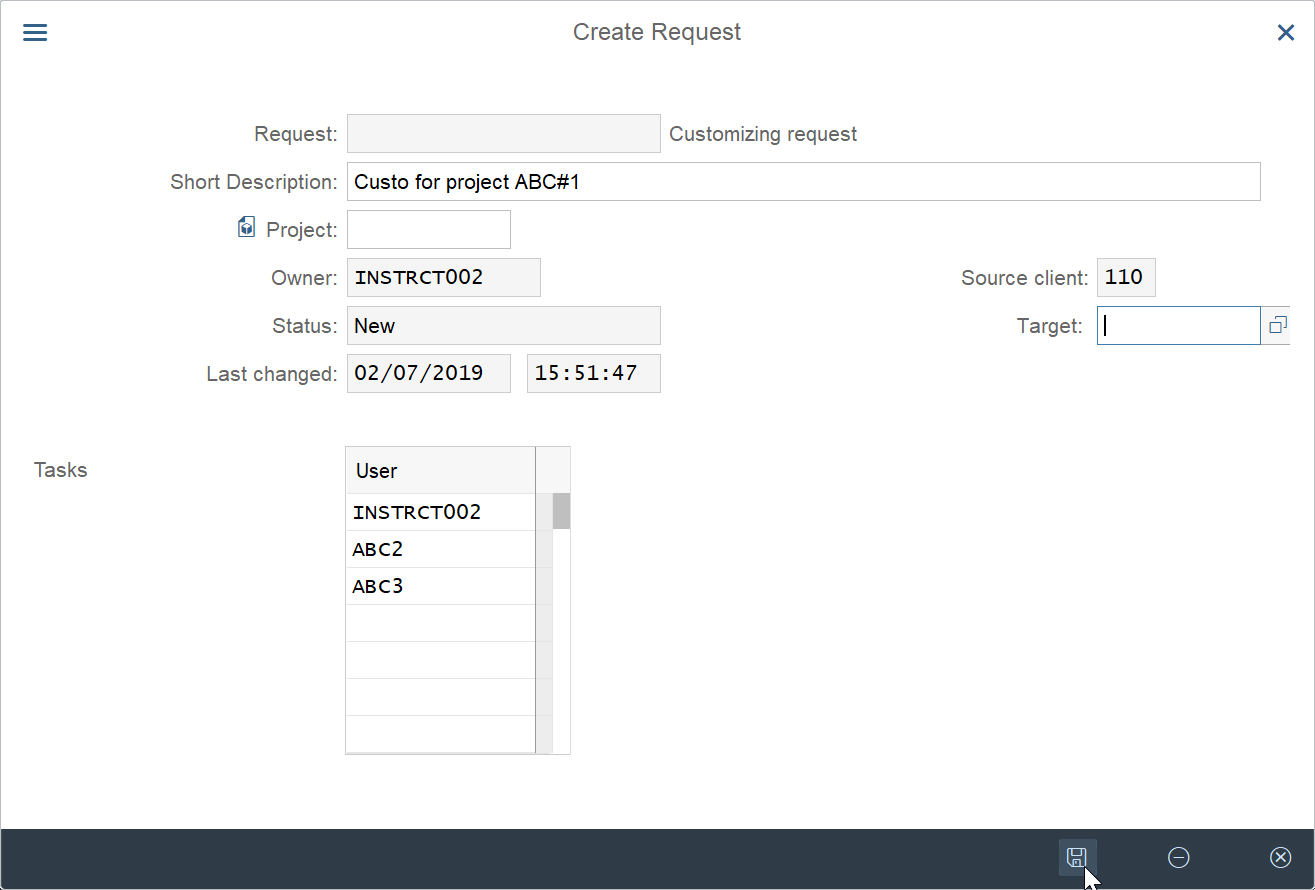Select task row ABC3
Image resolution: width=1315 pixels, height=890 pixels.
440,586
